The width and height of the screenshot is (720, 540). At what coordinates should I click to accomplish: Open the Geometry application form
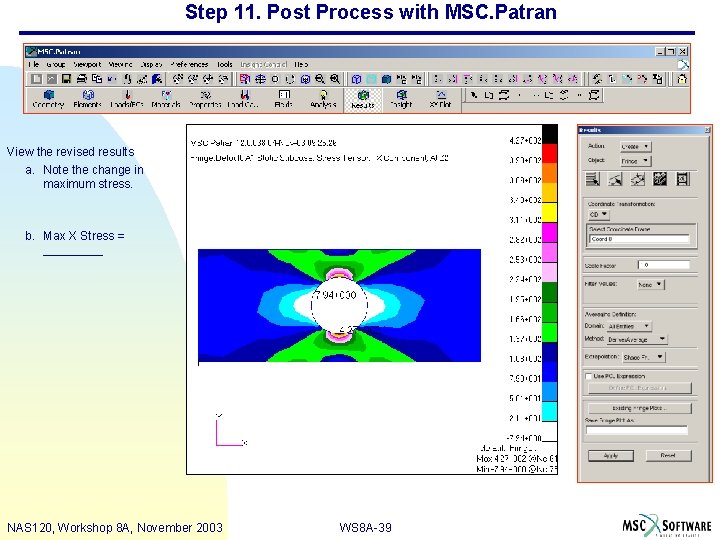(48, 99)
